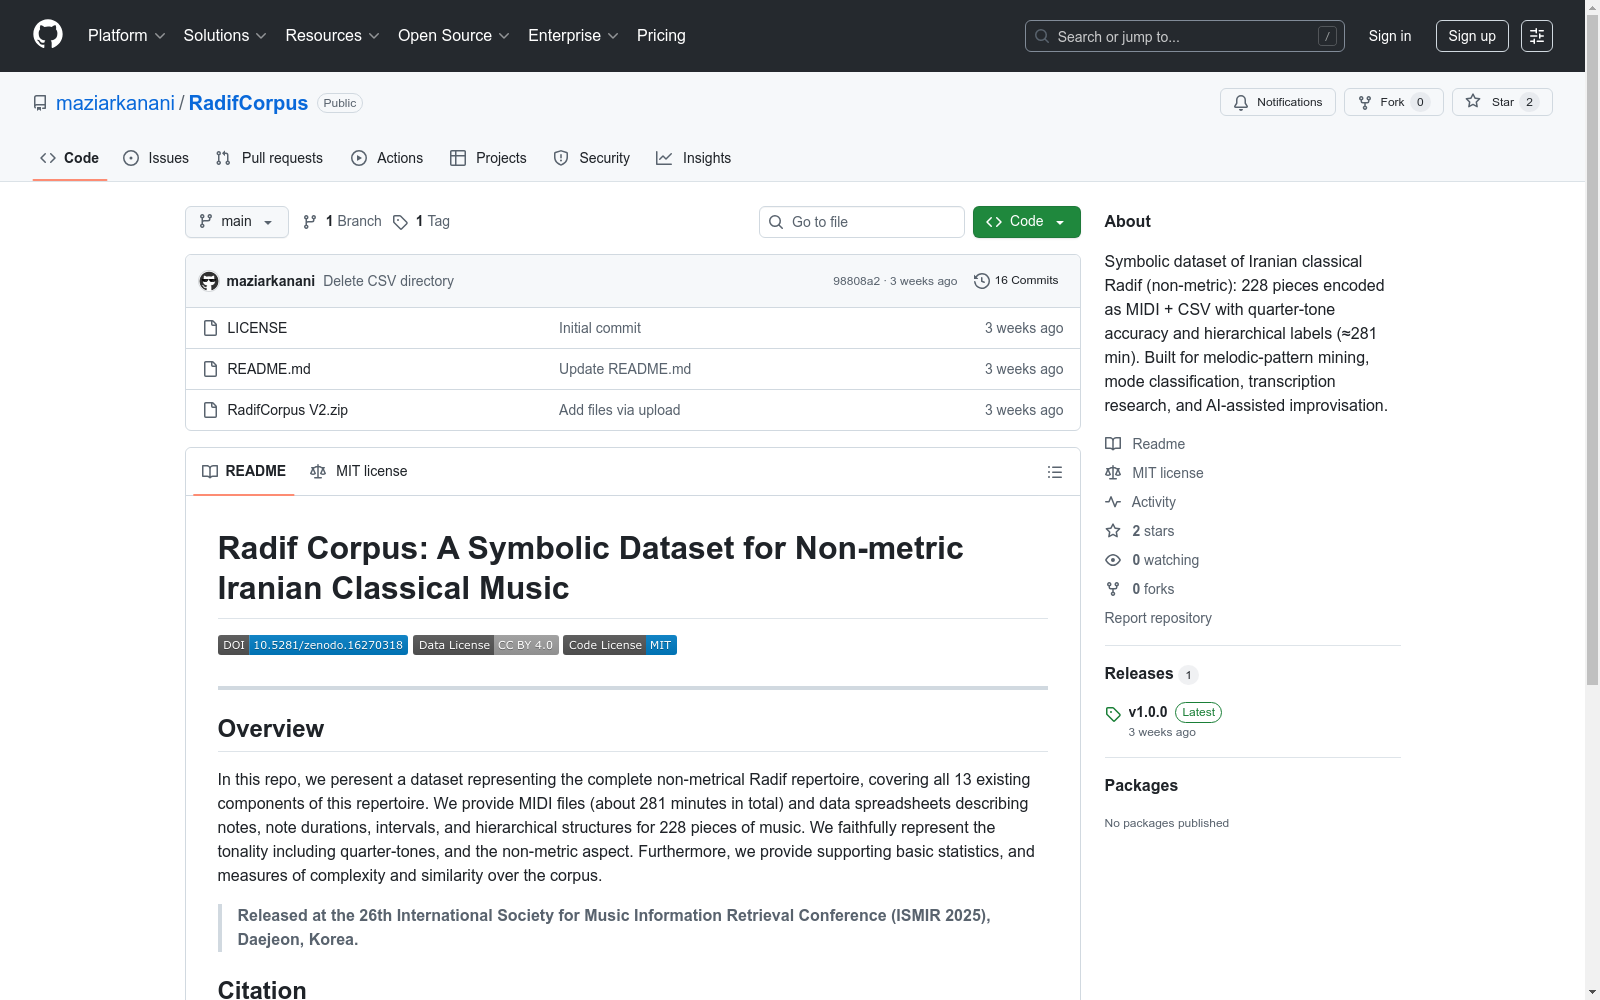Expand the Open Source menu
The height and width of the screenshot is (1000, 1600).
[x=454, y=36]
